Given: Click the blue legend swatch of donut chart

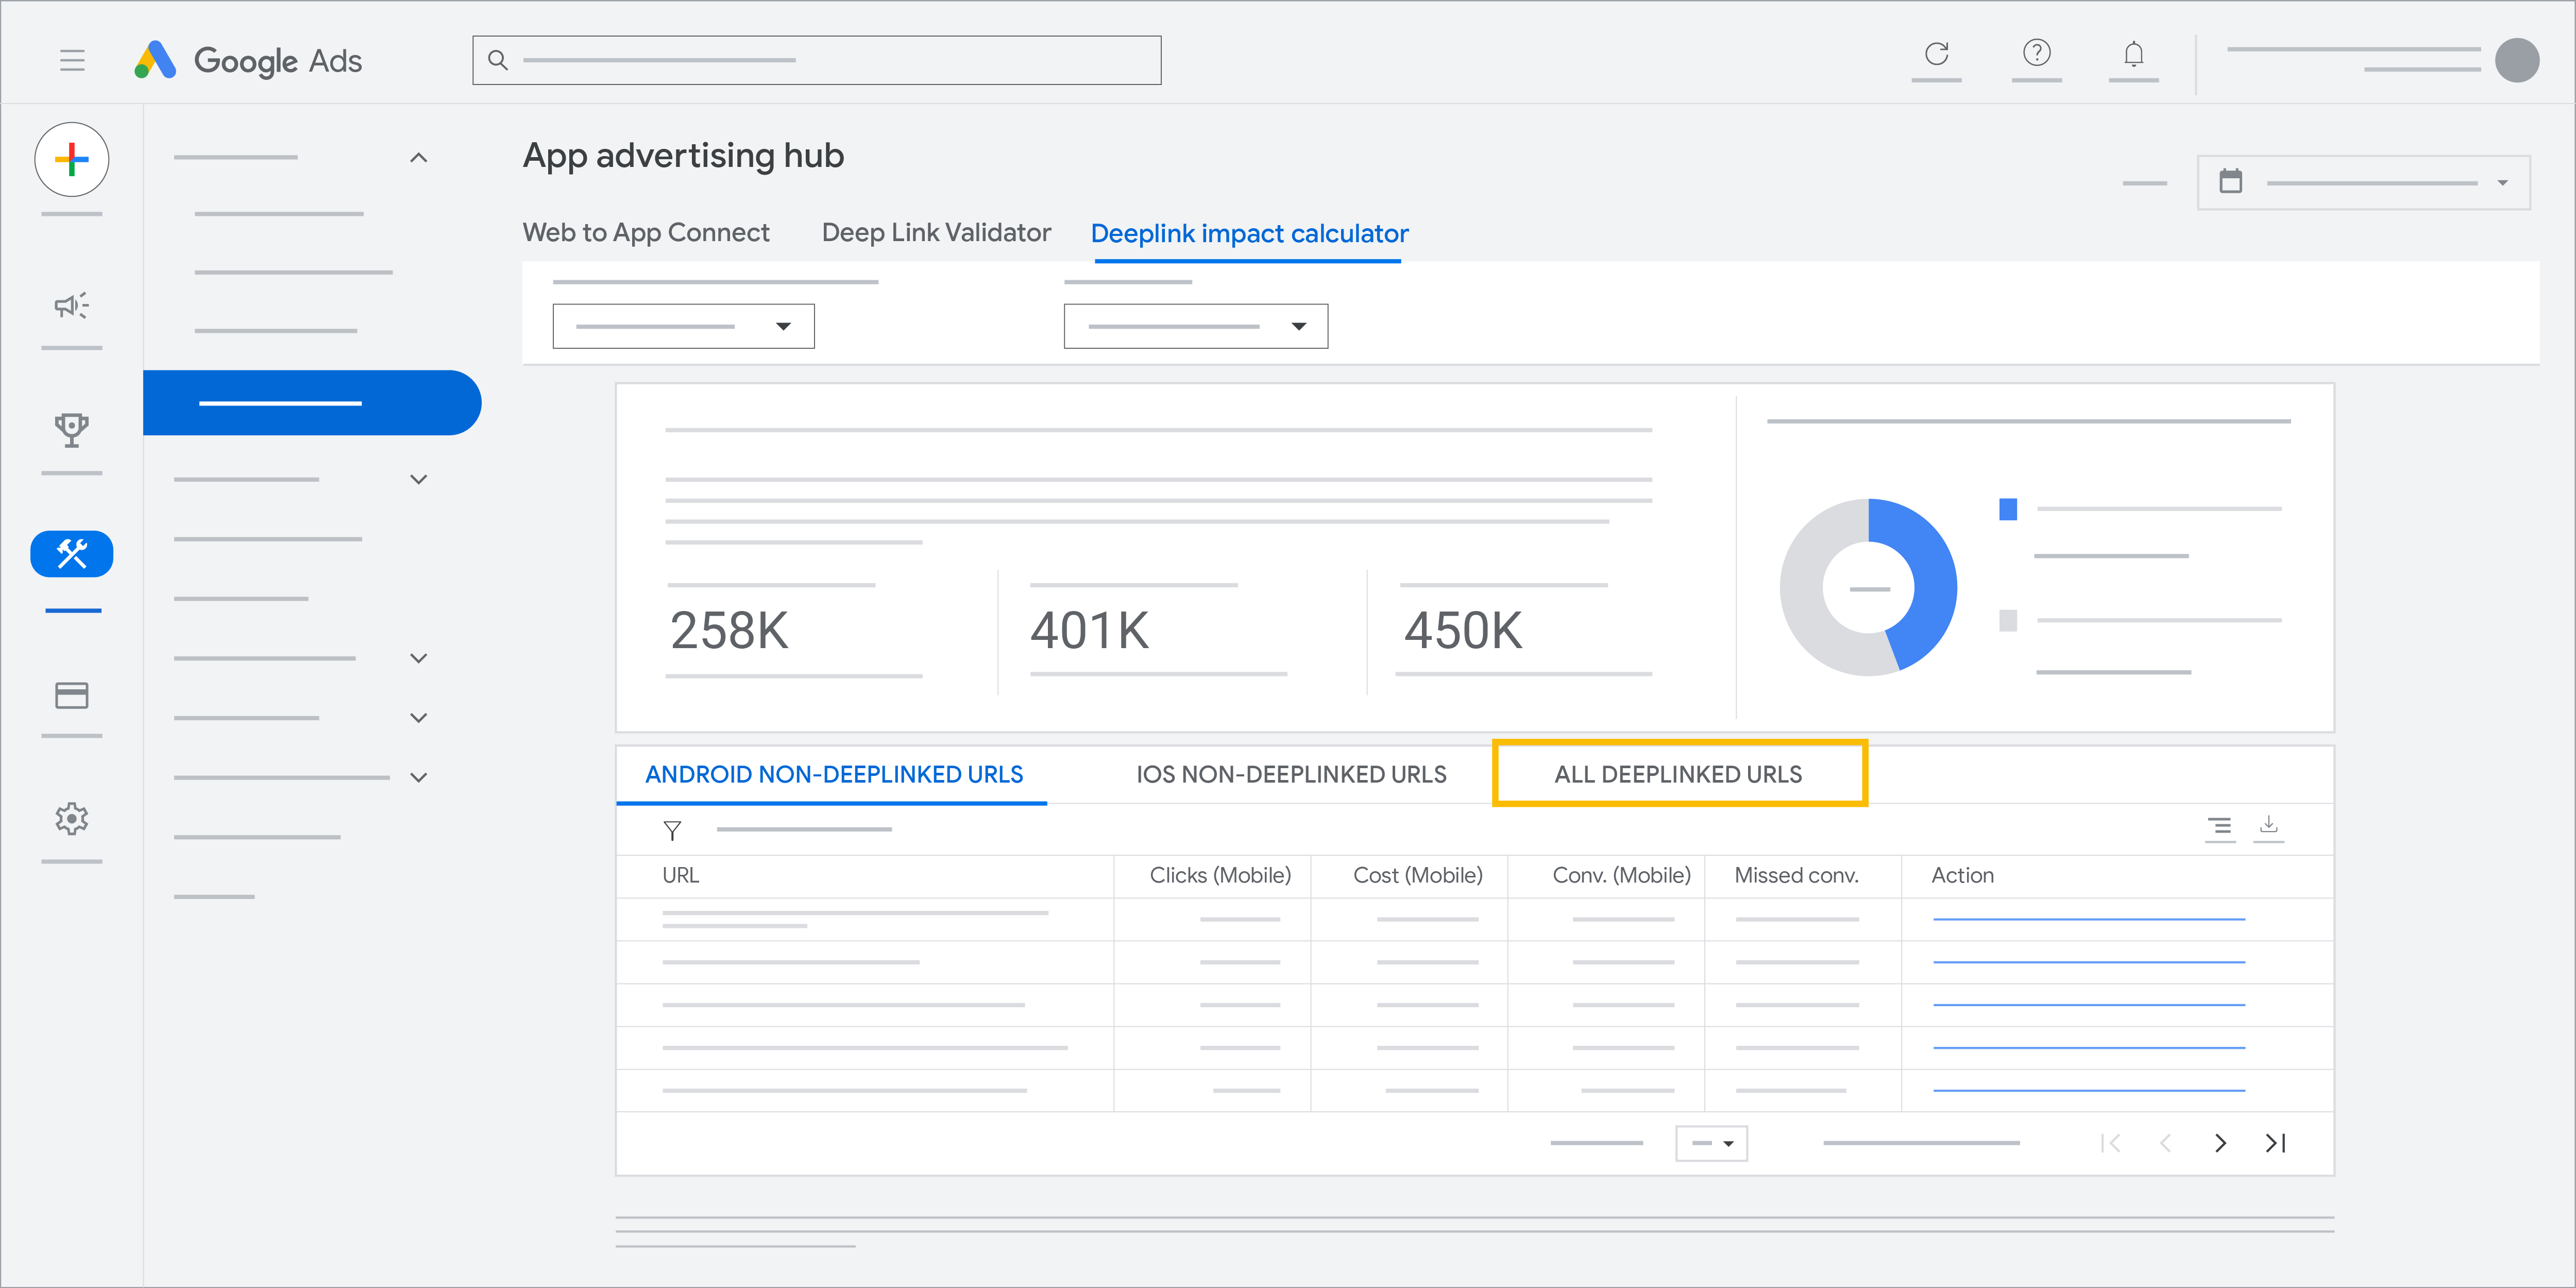Looking at the screenshot, I should click(x=2007, y=509).
